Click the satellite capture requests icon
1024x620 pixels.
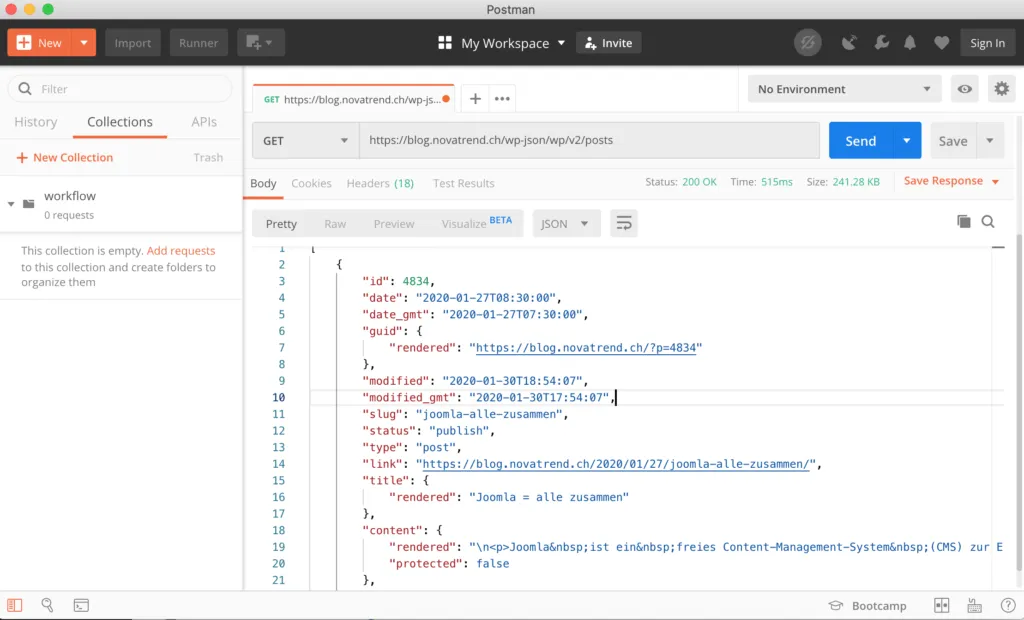[x=849, y=43]
